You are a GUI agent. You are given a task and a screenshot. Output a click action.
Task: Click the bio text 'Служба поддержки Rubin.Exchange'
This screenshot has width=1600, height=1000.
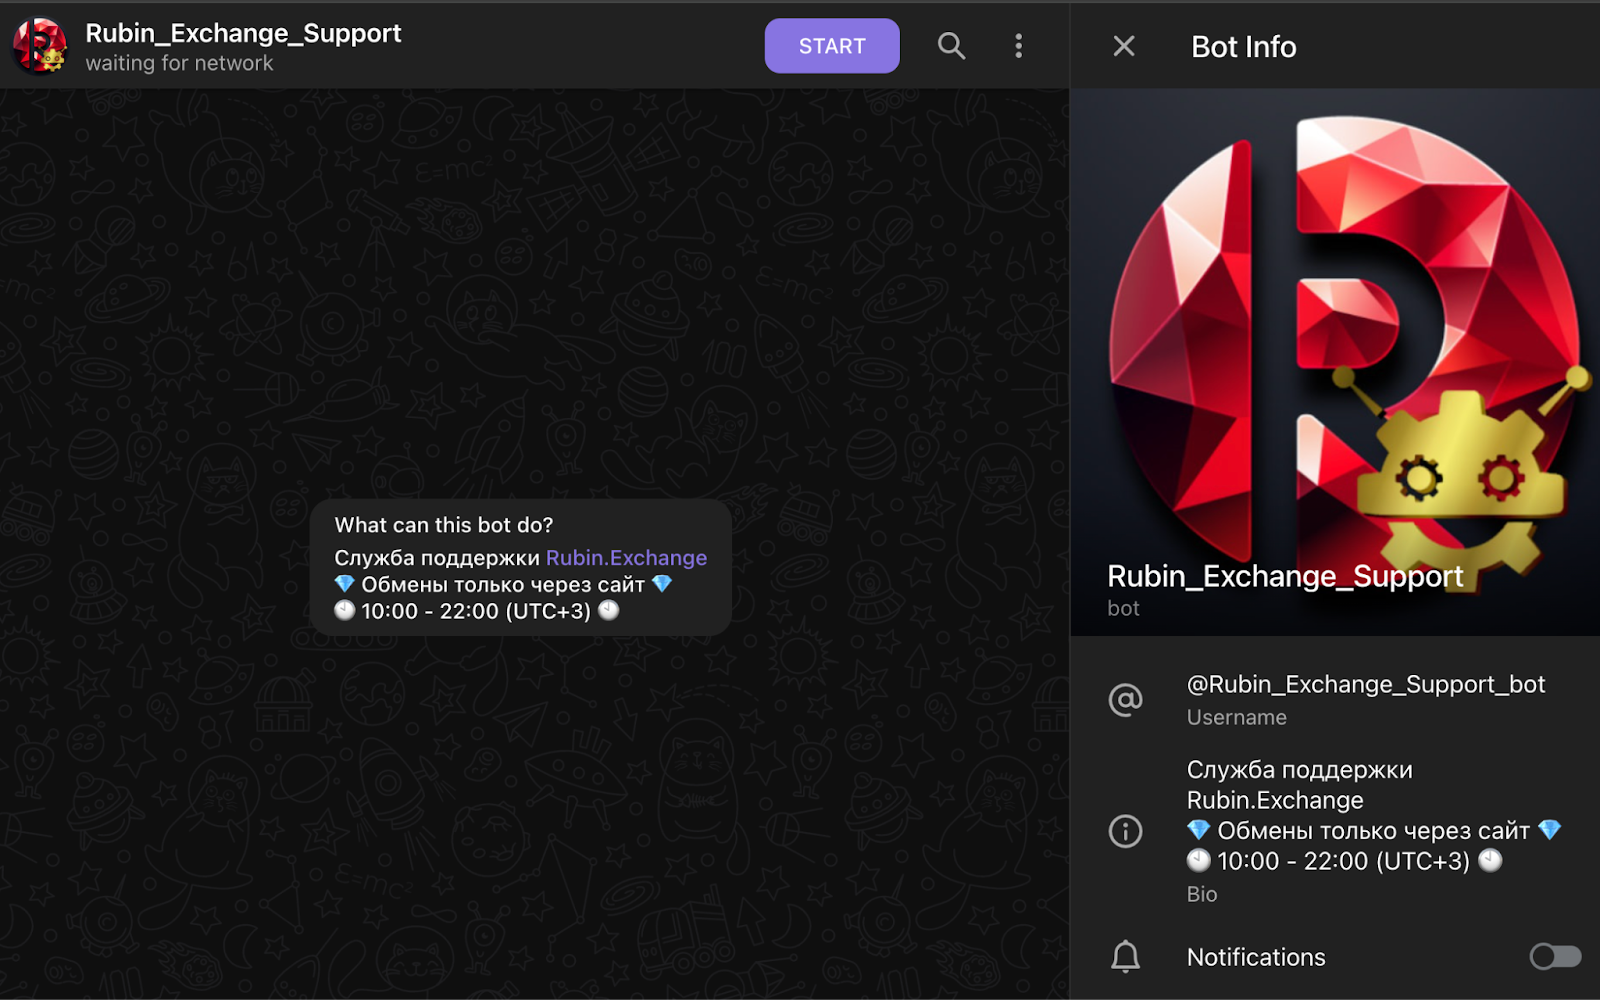[1299, 785]
